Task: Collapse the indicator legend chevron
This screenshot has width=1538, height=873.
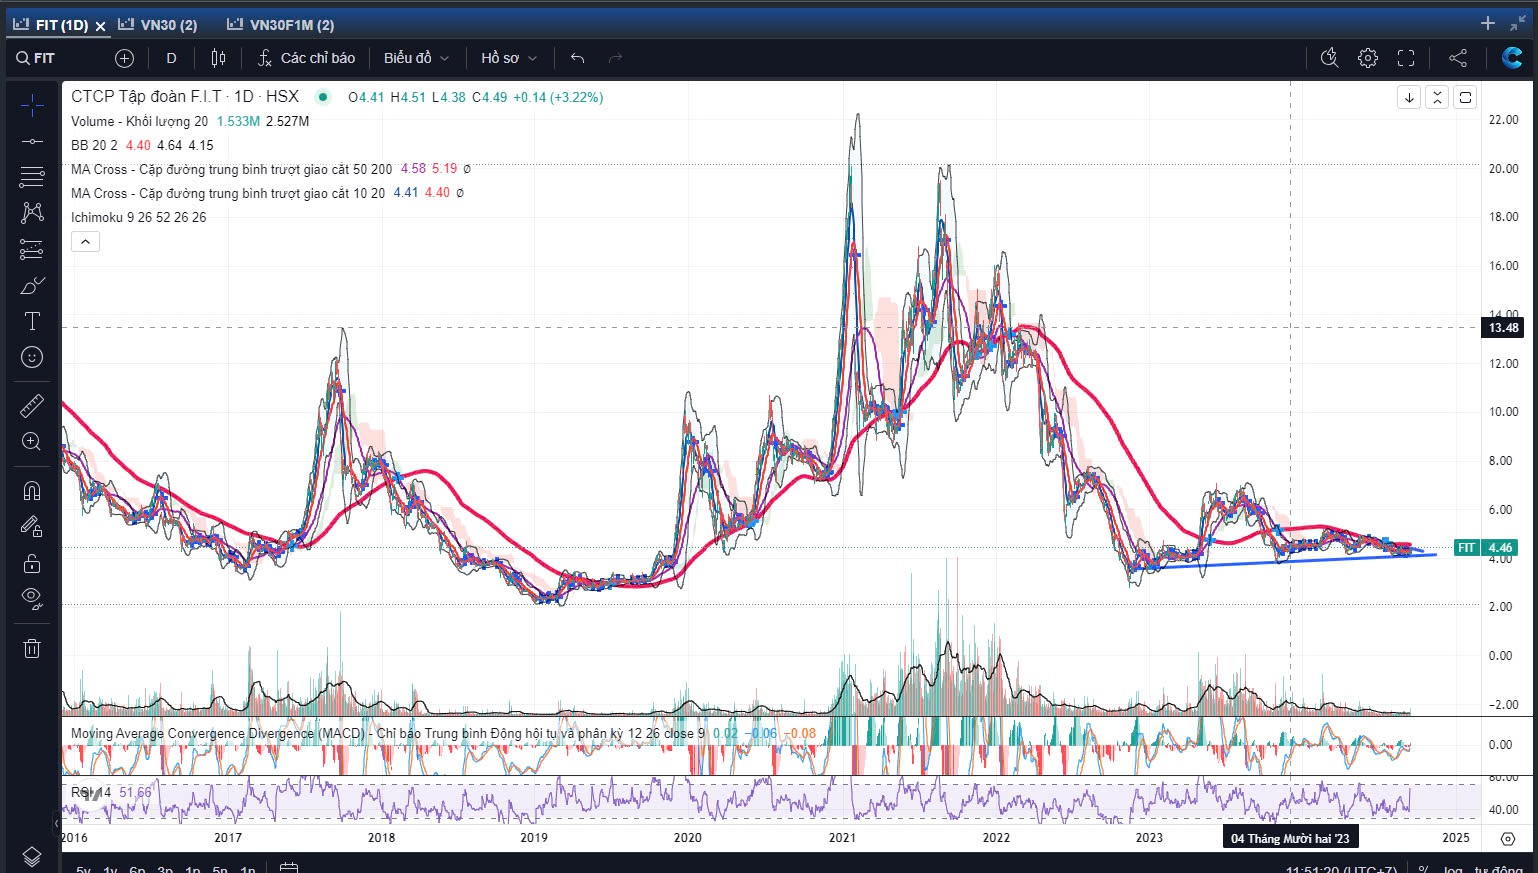Action: [85, 241]
